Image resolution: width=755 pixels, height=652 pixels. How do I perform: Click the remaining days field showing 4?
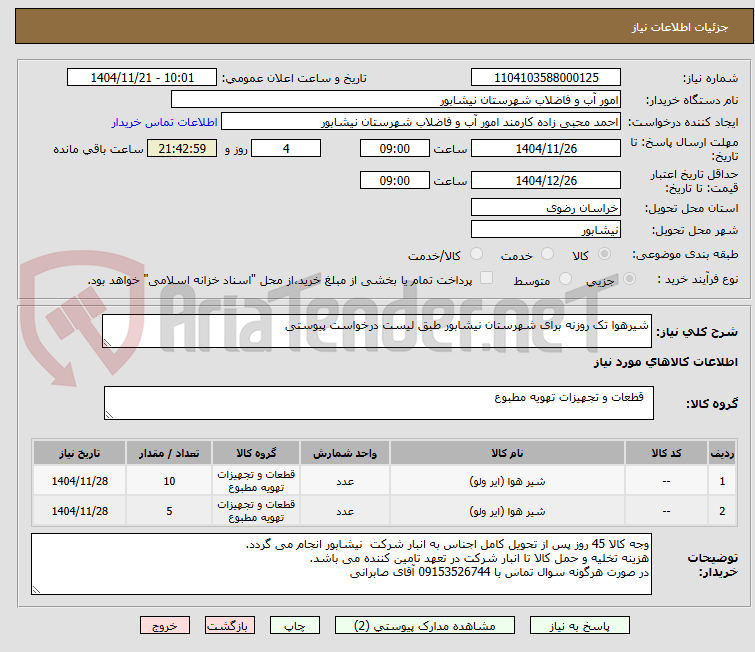[x=286, y=148]
